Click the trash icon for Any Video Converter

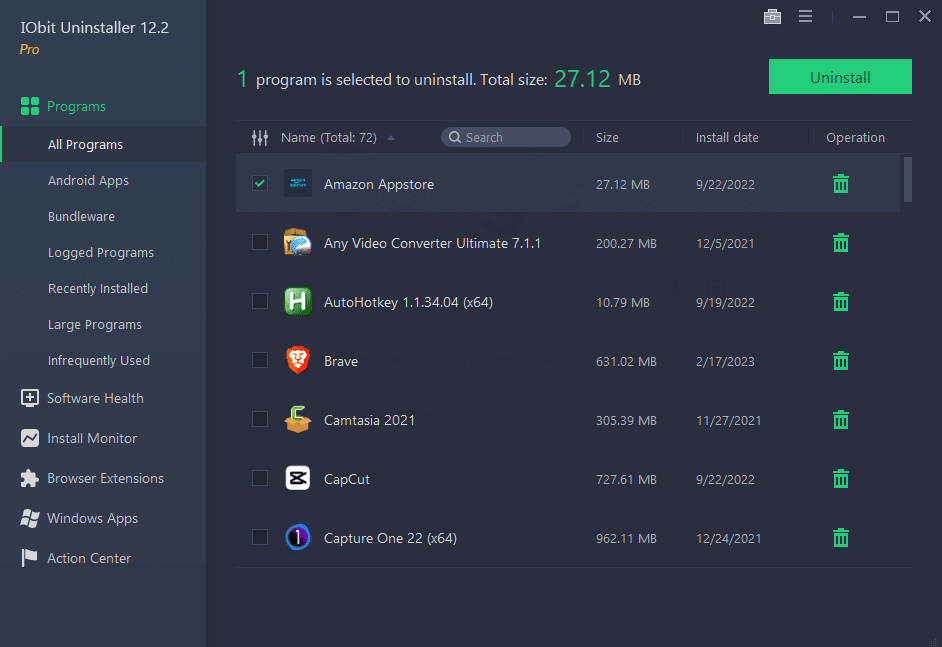click(x=840, y=243)
